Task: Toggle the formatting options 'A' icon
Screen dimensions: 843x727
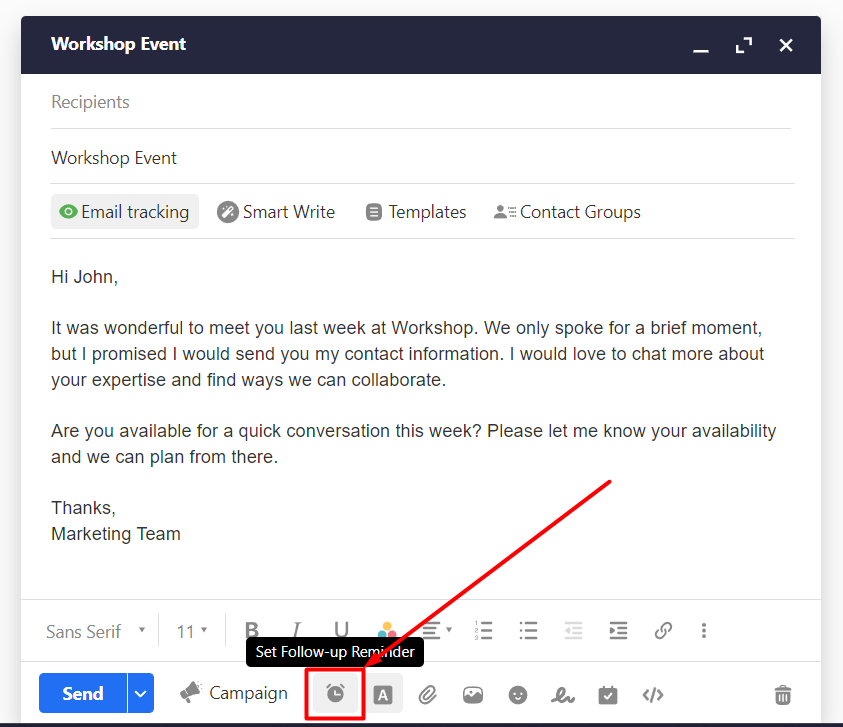Action: point(382,694)
